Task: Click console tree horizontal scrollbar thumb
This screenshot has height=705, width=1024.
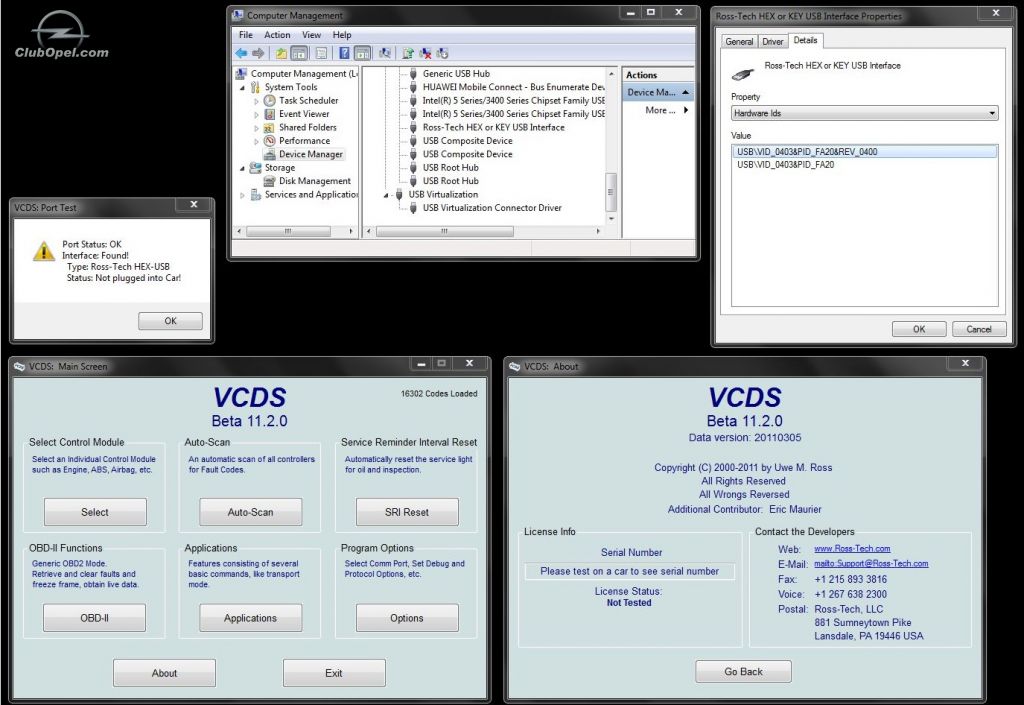Action: click(x=288, y=231)
